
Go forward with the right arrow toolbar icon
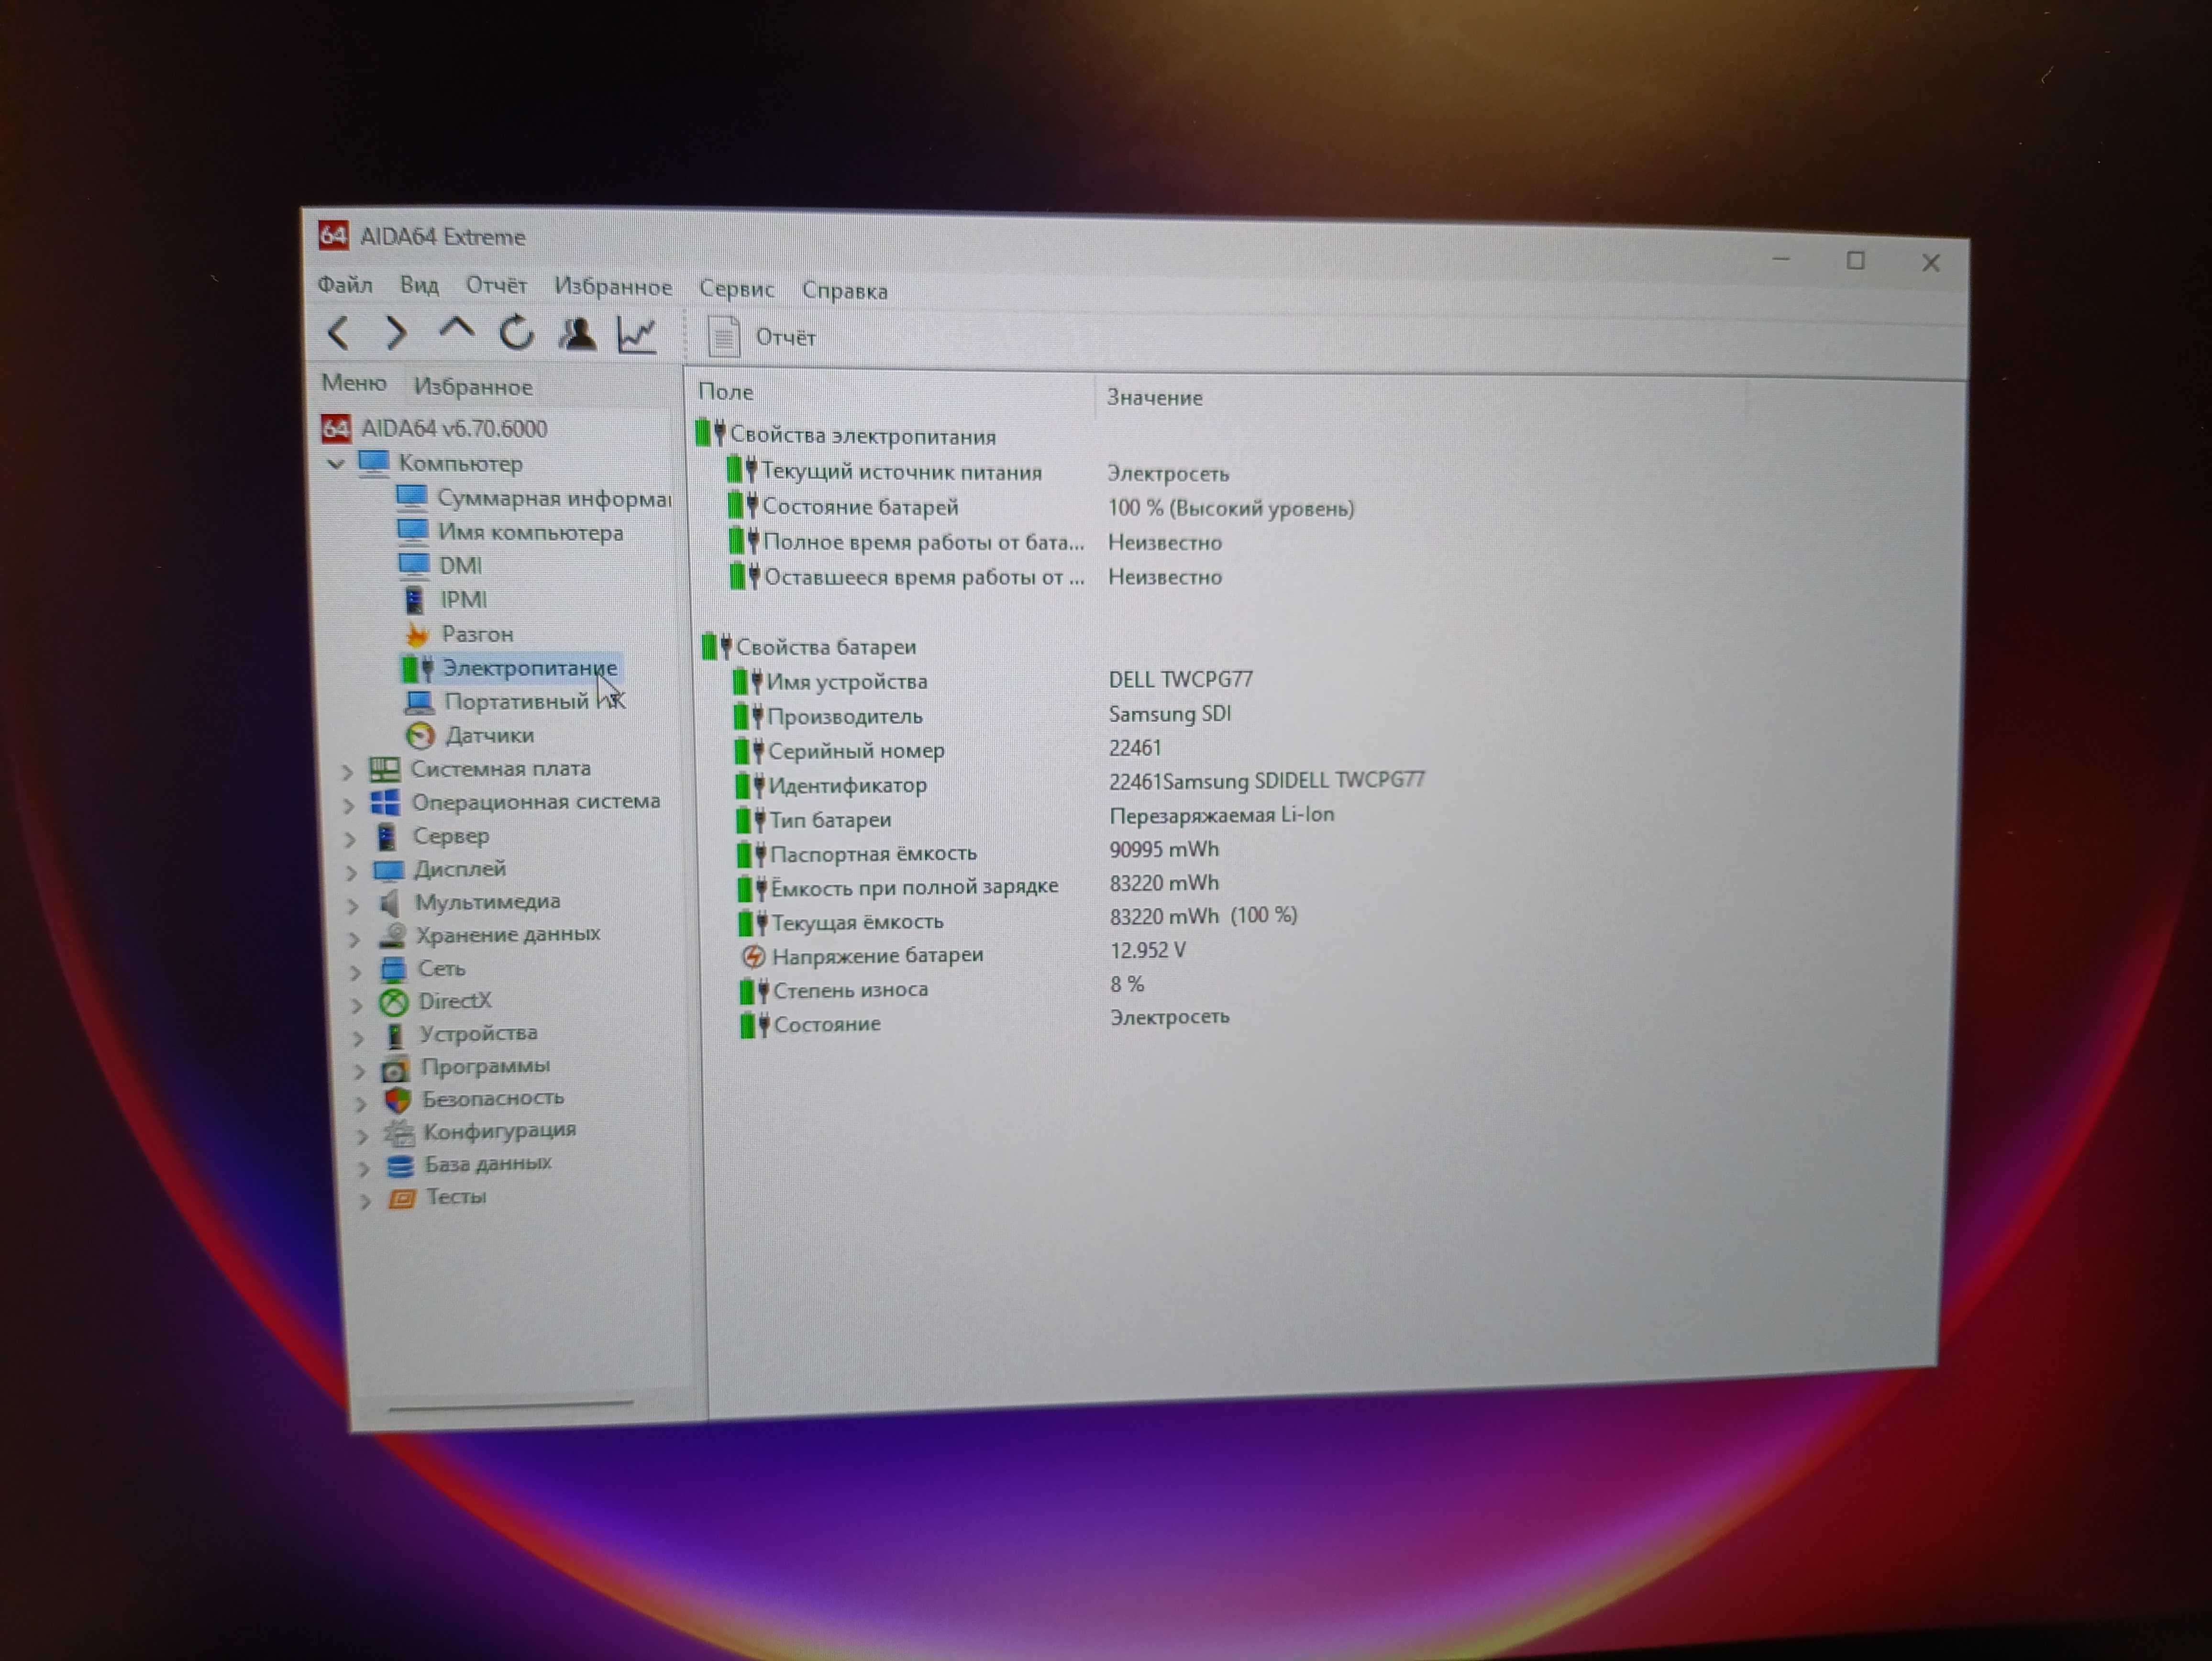396,332
